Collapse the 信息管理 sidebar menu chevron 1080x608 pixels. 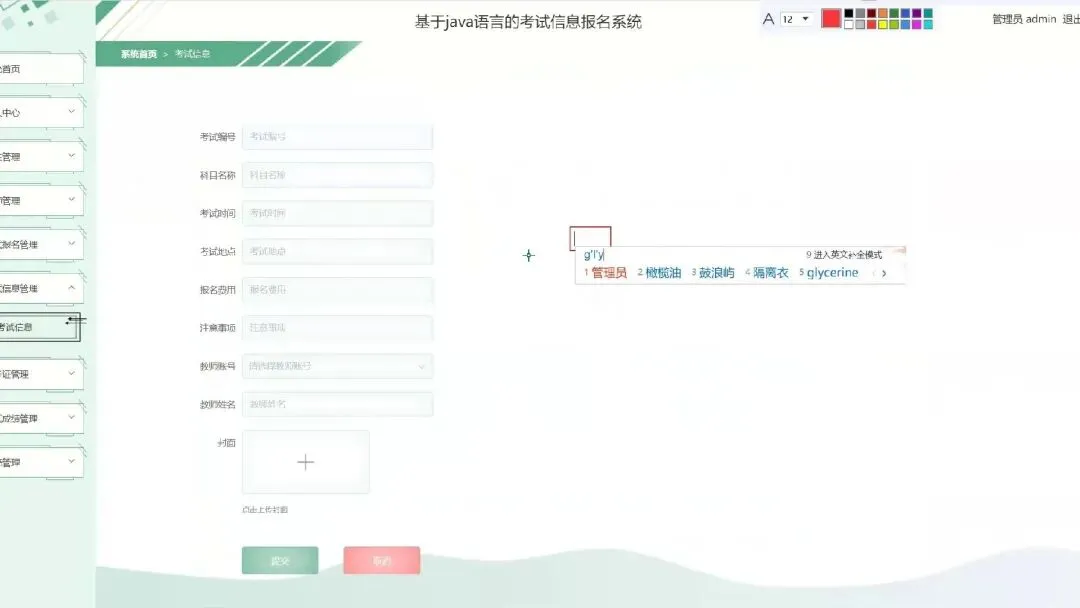point(71,288)
